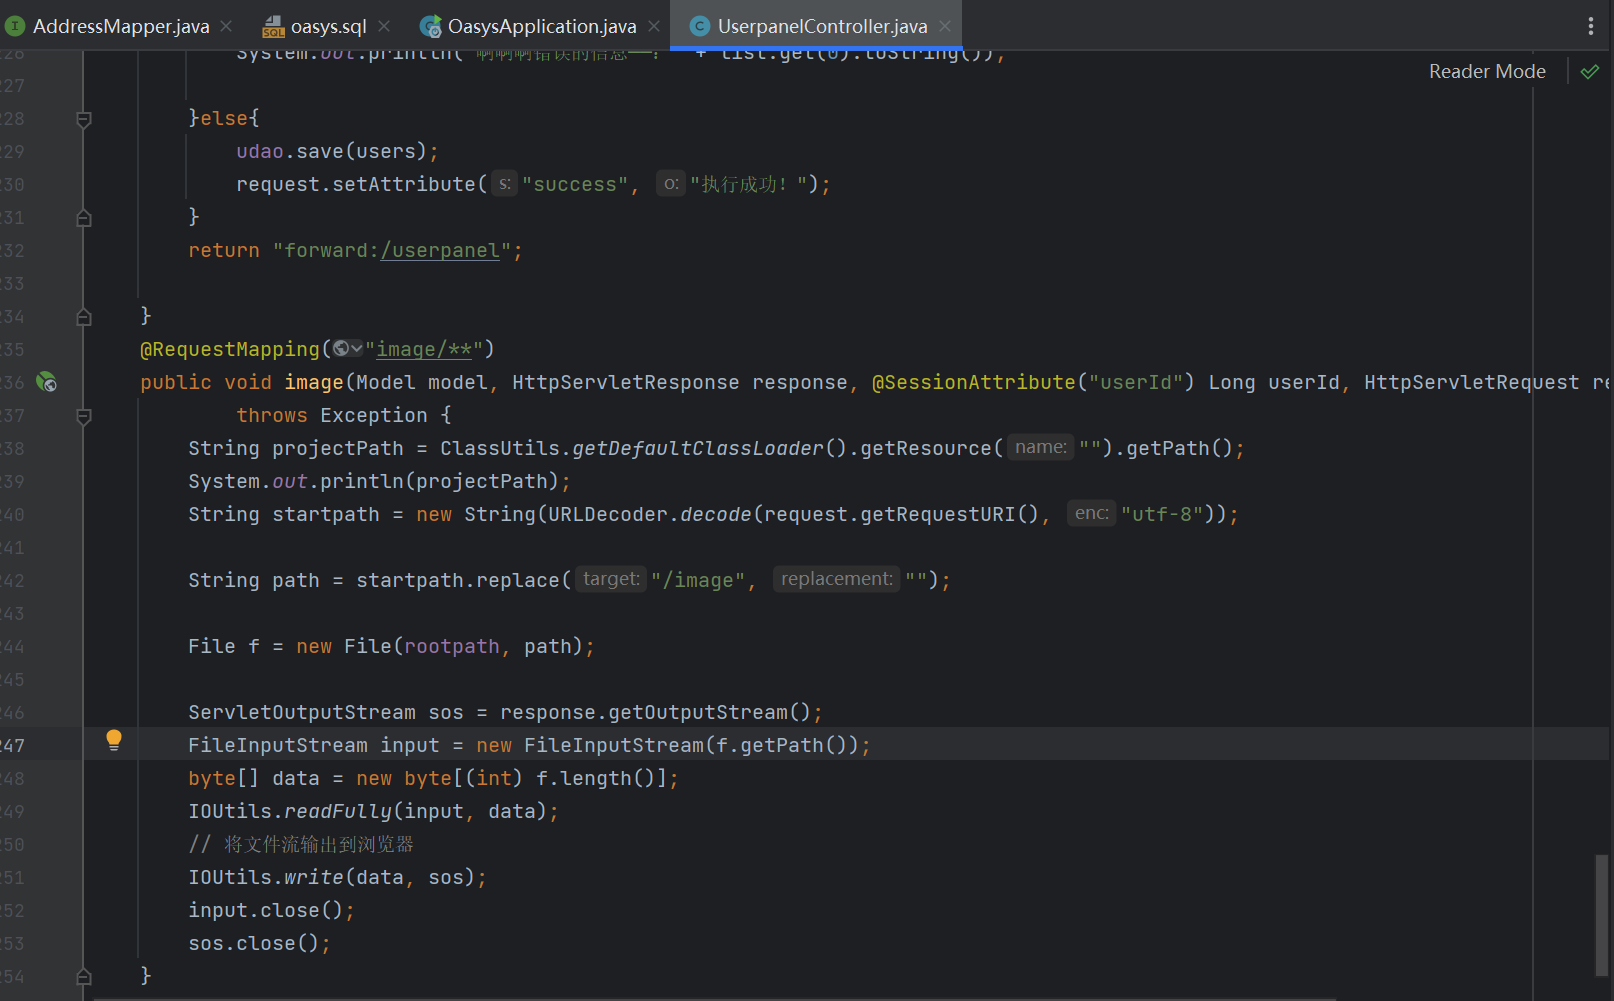
Task: Click the lightbulb quick-fix icon in gutter
Action: pos(114,740)
